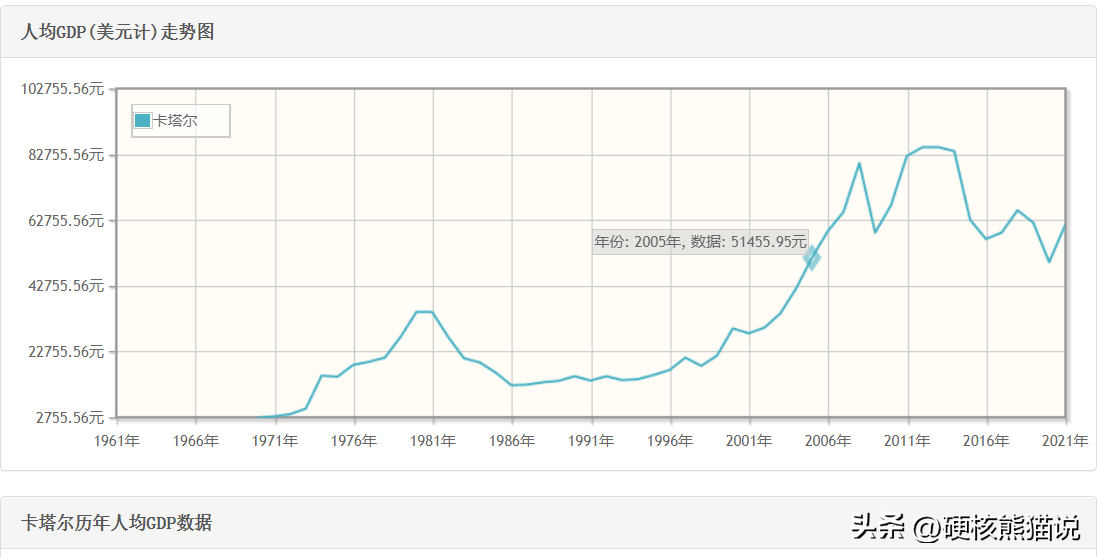This screenshot has width=1097, height=557.
Task: Open the 卡塔尔历年人均GDP数据 section heading
Action: [x=117, y=523]
